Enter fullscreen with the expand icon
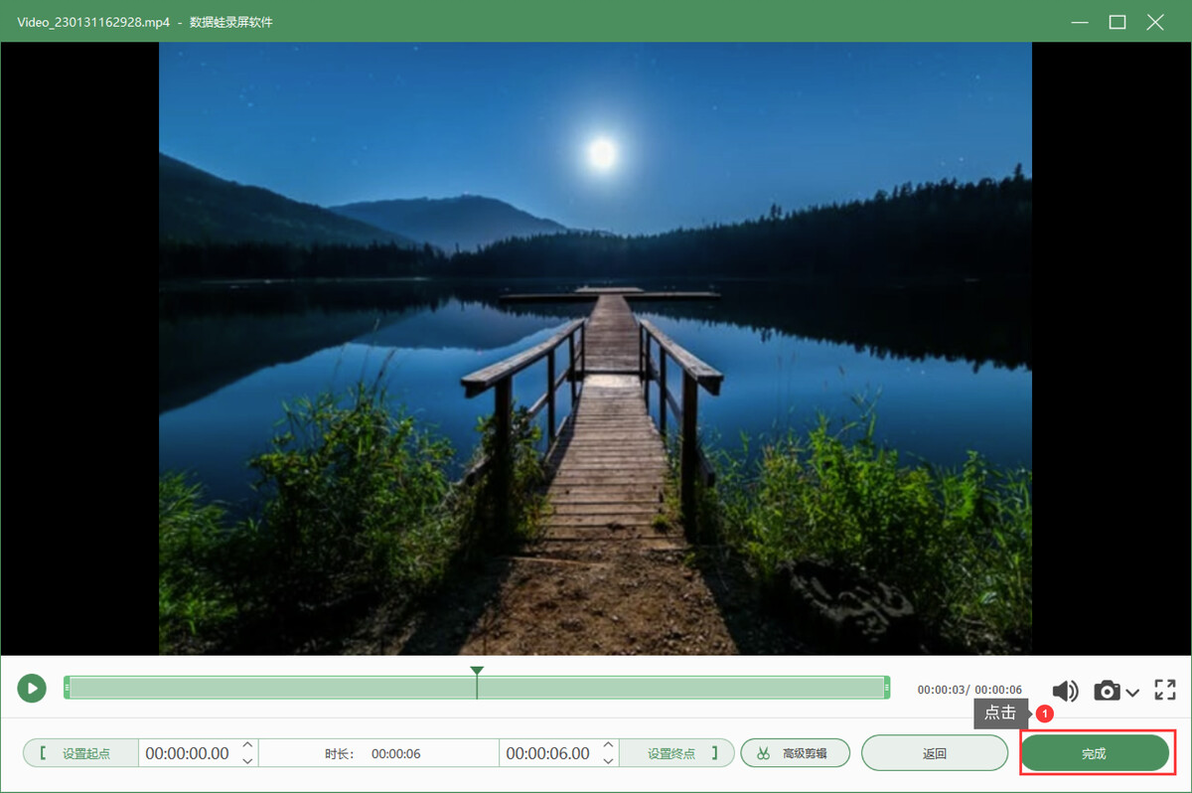This screenshot has width=1192, height=793. 1165,690
